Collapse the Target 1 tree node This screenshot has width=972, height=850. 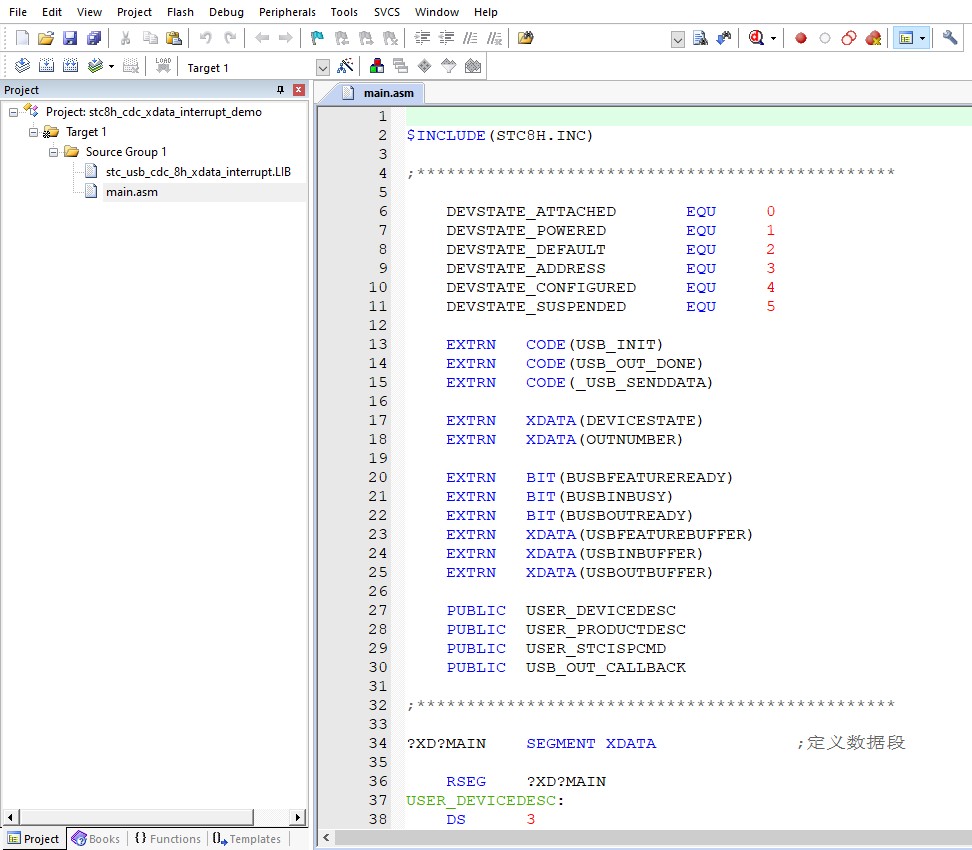(33, 132)
